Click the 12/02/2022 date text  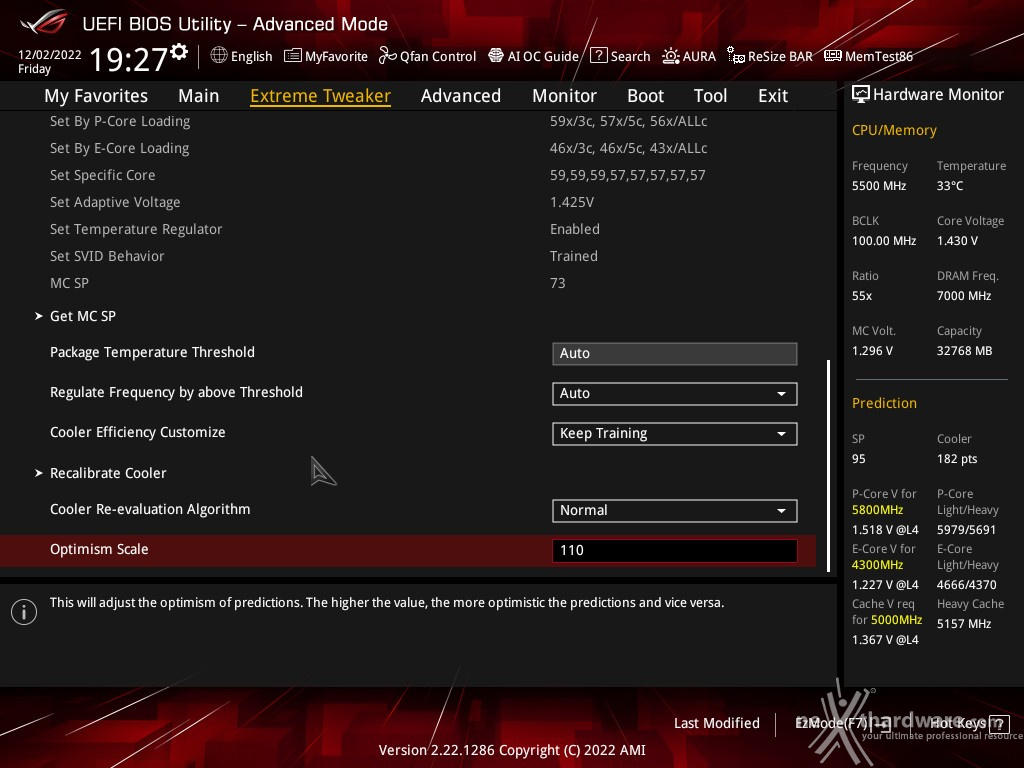50,55
